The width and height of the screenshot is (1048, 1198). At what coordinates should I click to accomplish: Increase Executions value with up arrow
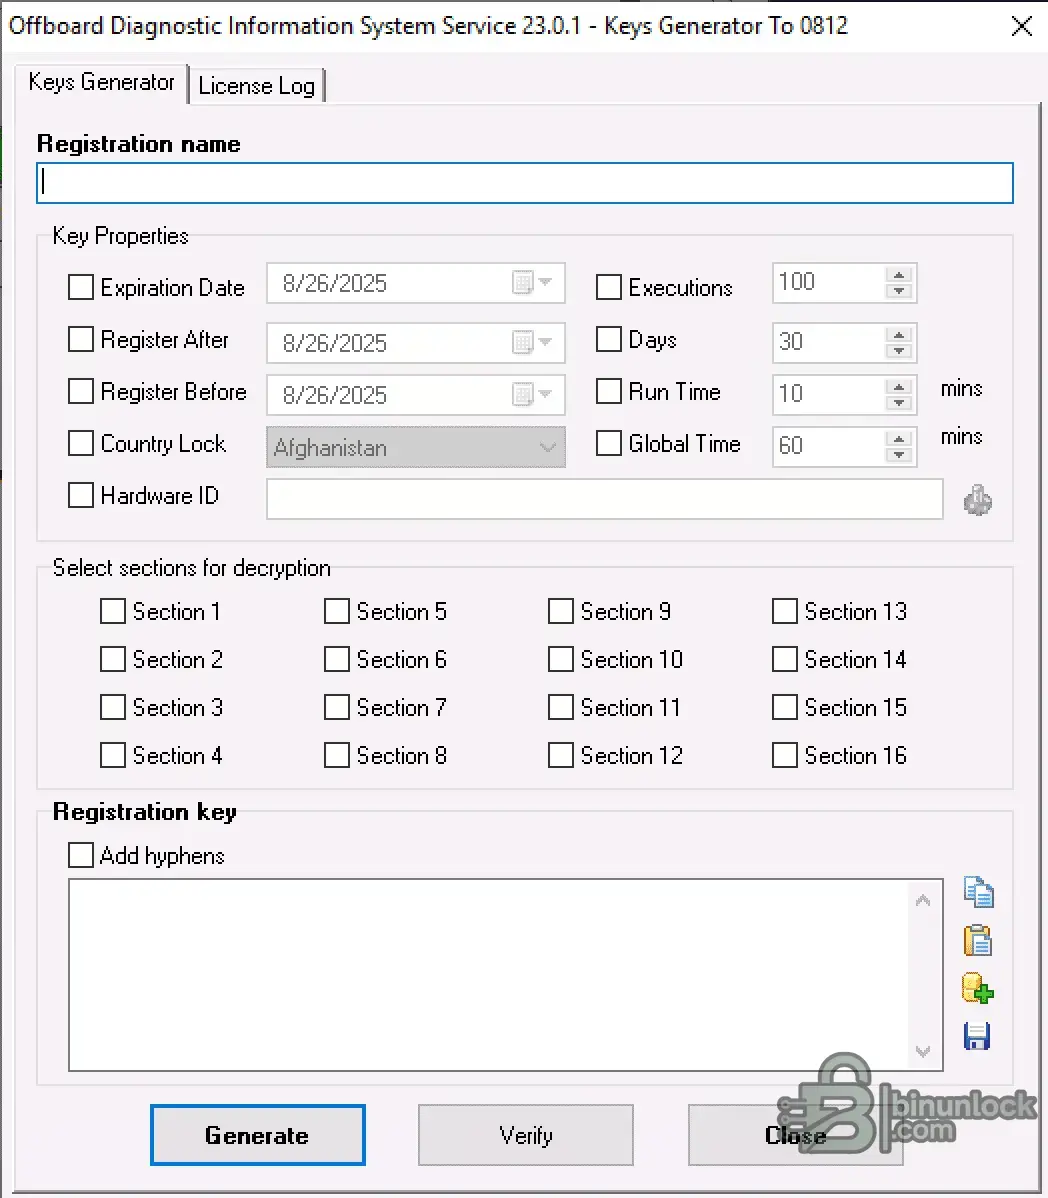tap(899, 275)
